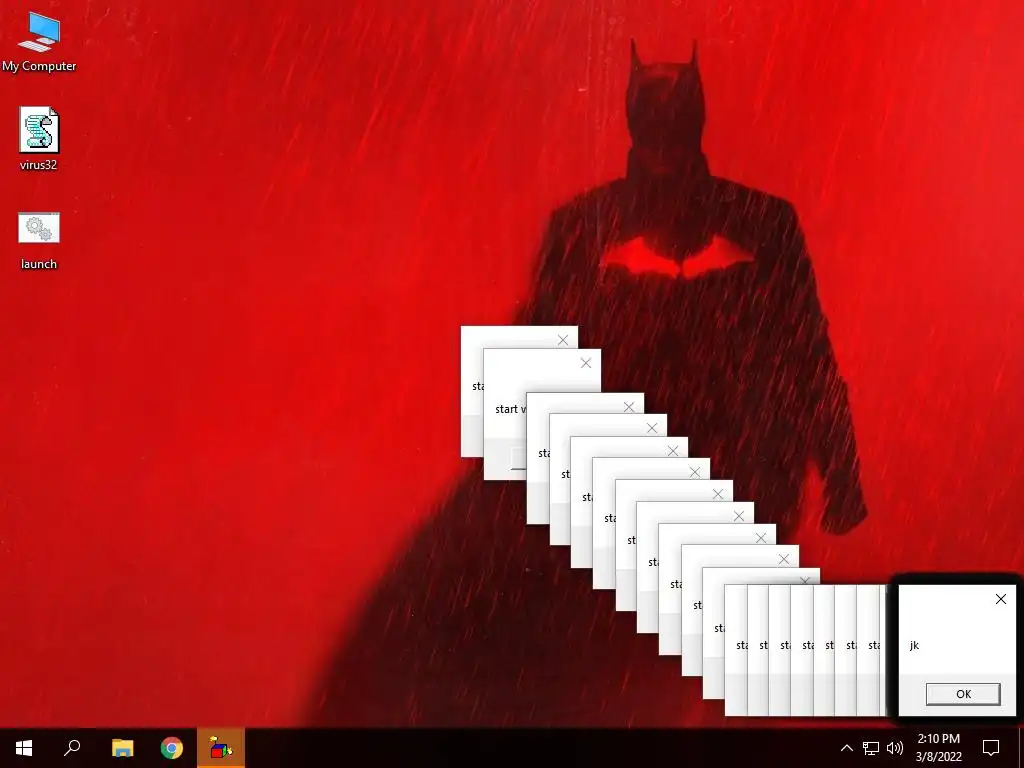
Task: Open the Windows Start menu
Action: 24,748
